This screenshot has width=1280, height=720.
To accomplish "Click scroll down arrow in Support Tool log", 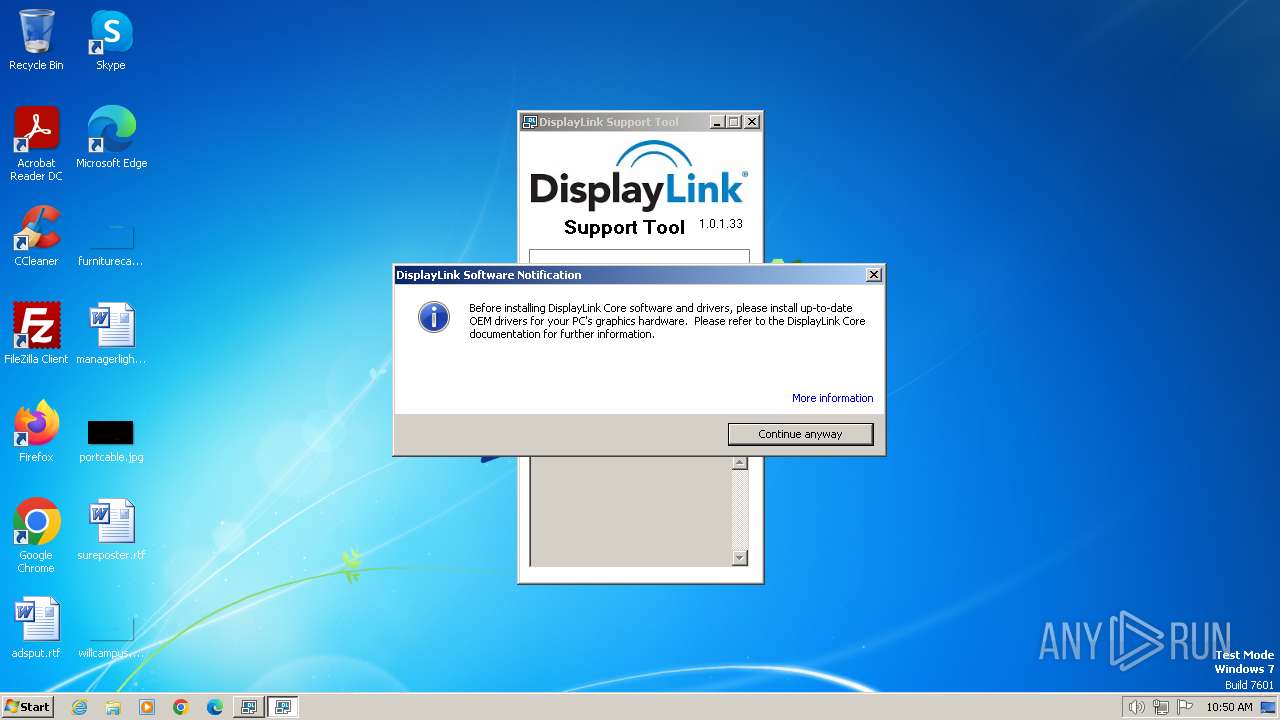I will pos(740,558).
